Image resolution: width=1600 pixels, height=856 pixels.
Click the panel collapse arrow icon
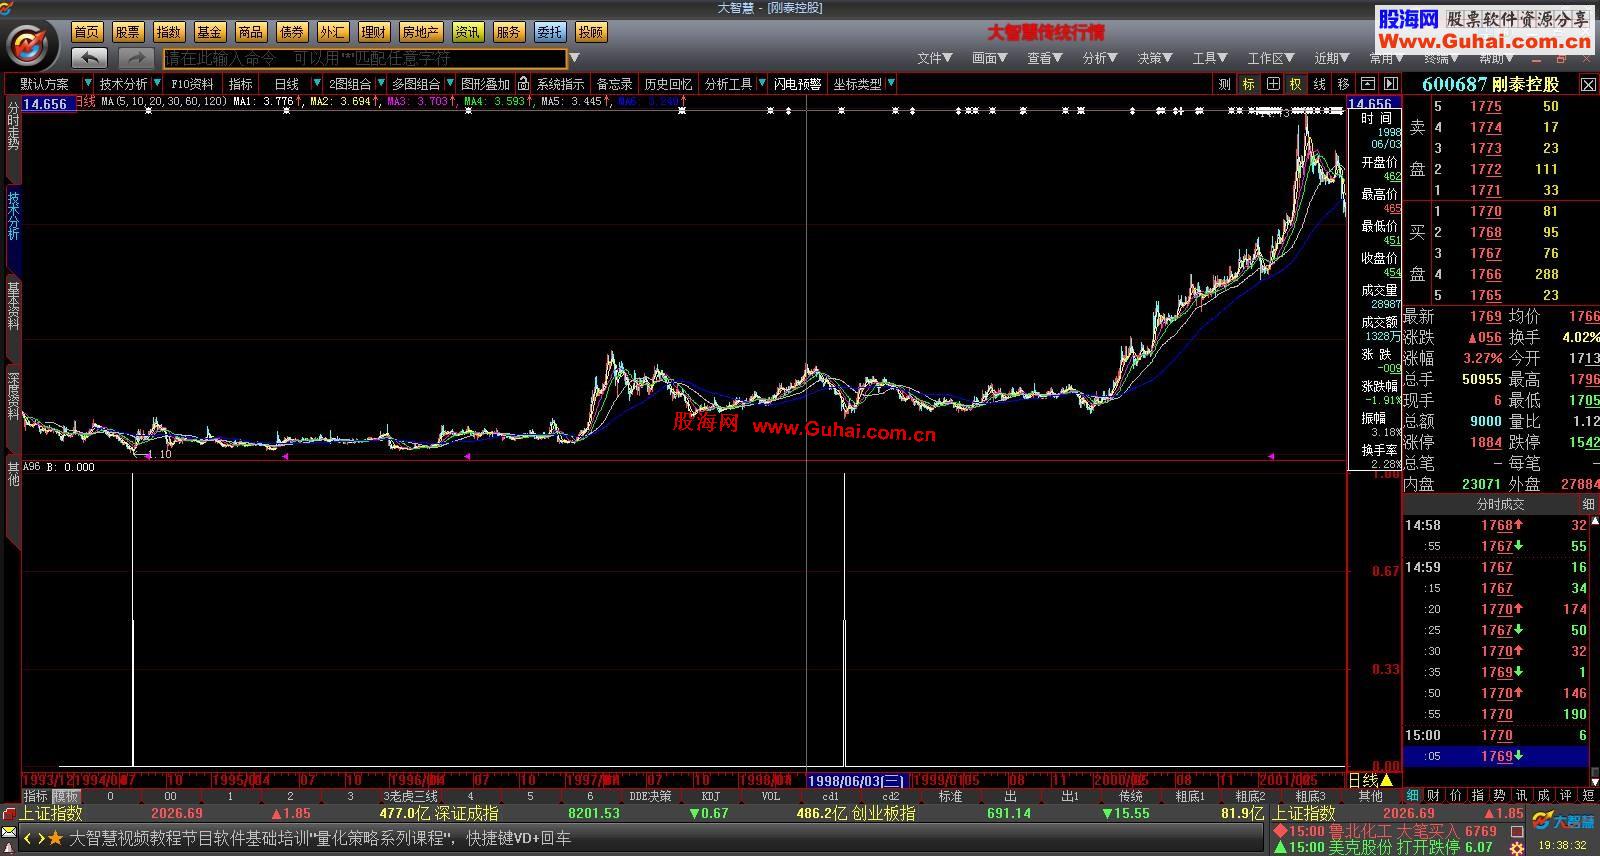pyautogui.click(x=1390, y=84)
